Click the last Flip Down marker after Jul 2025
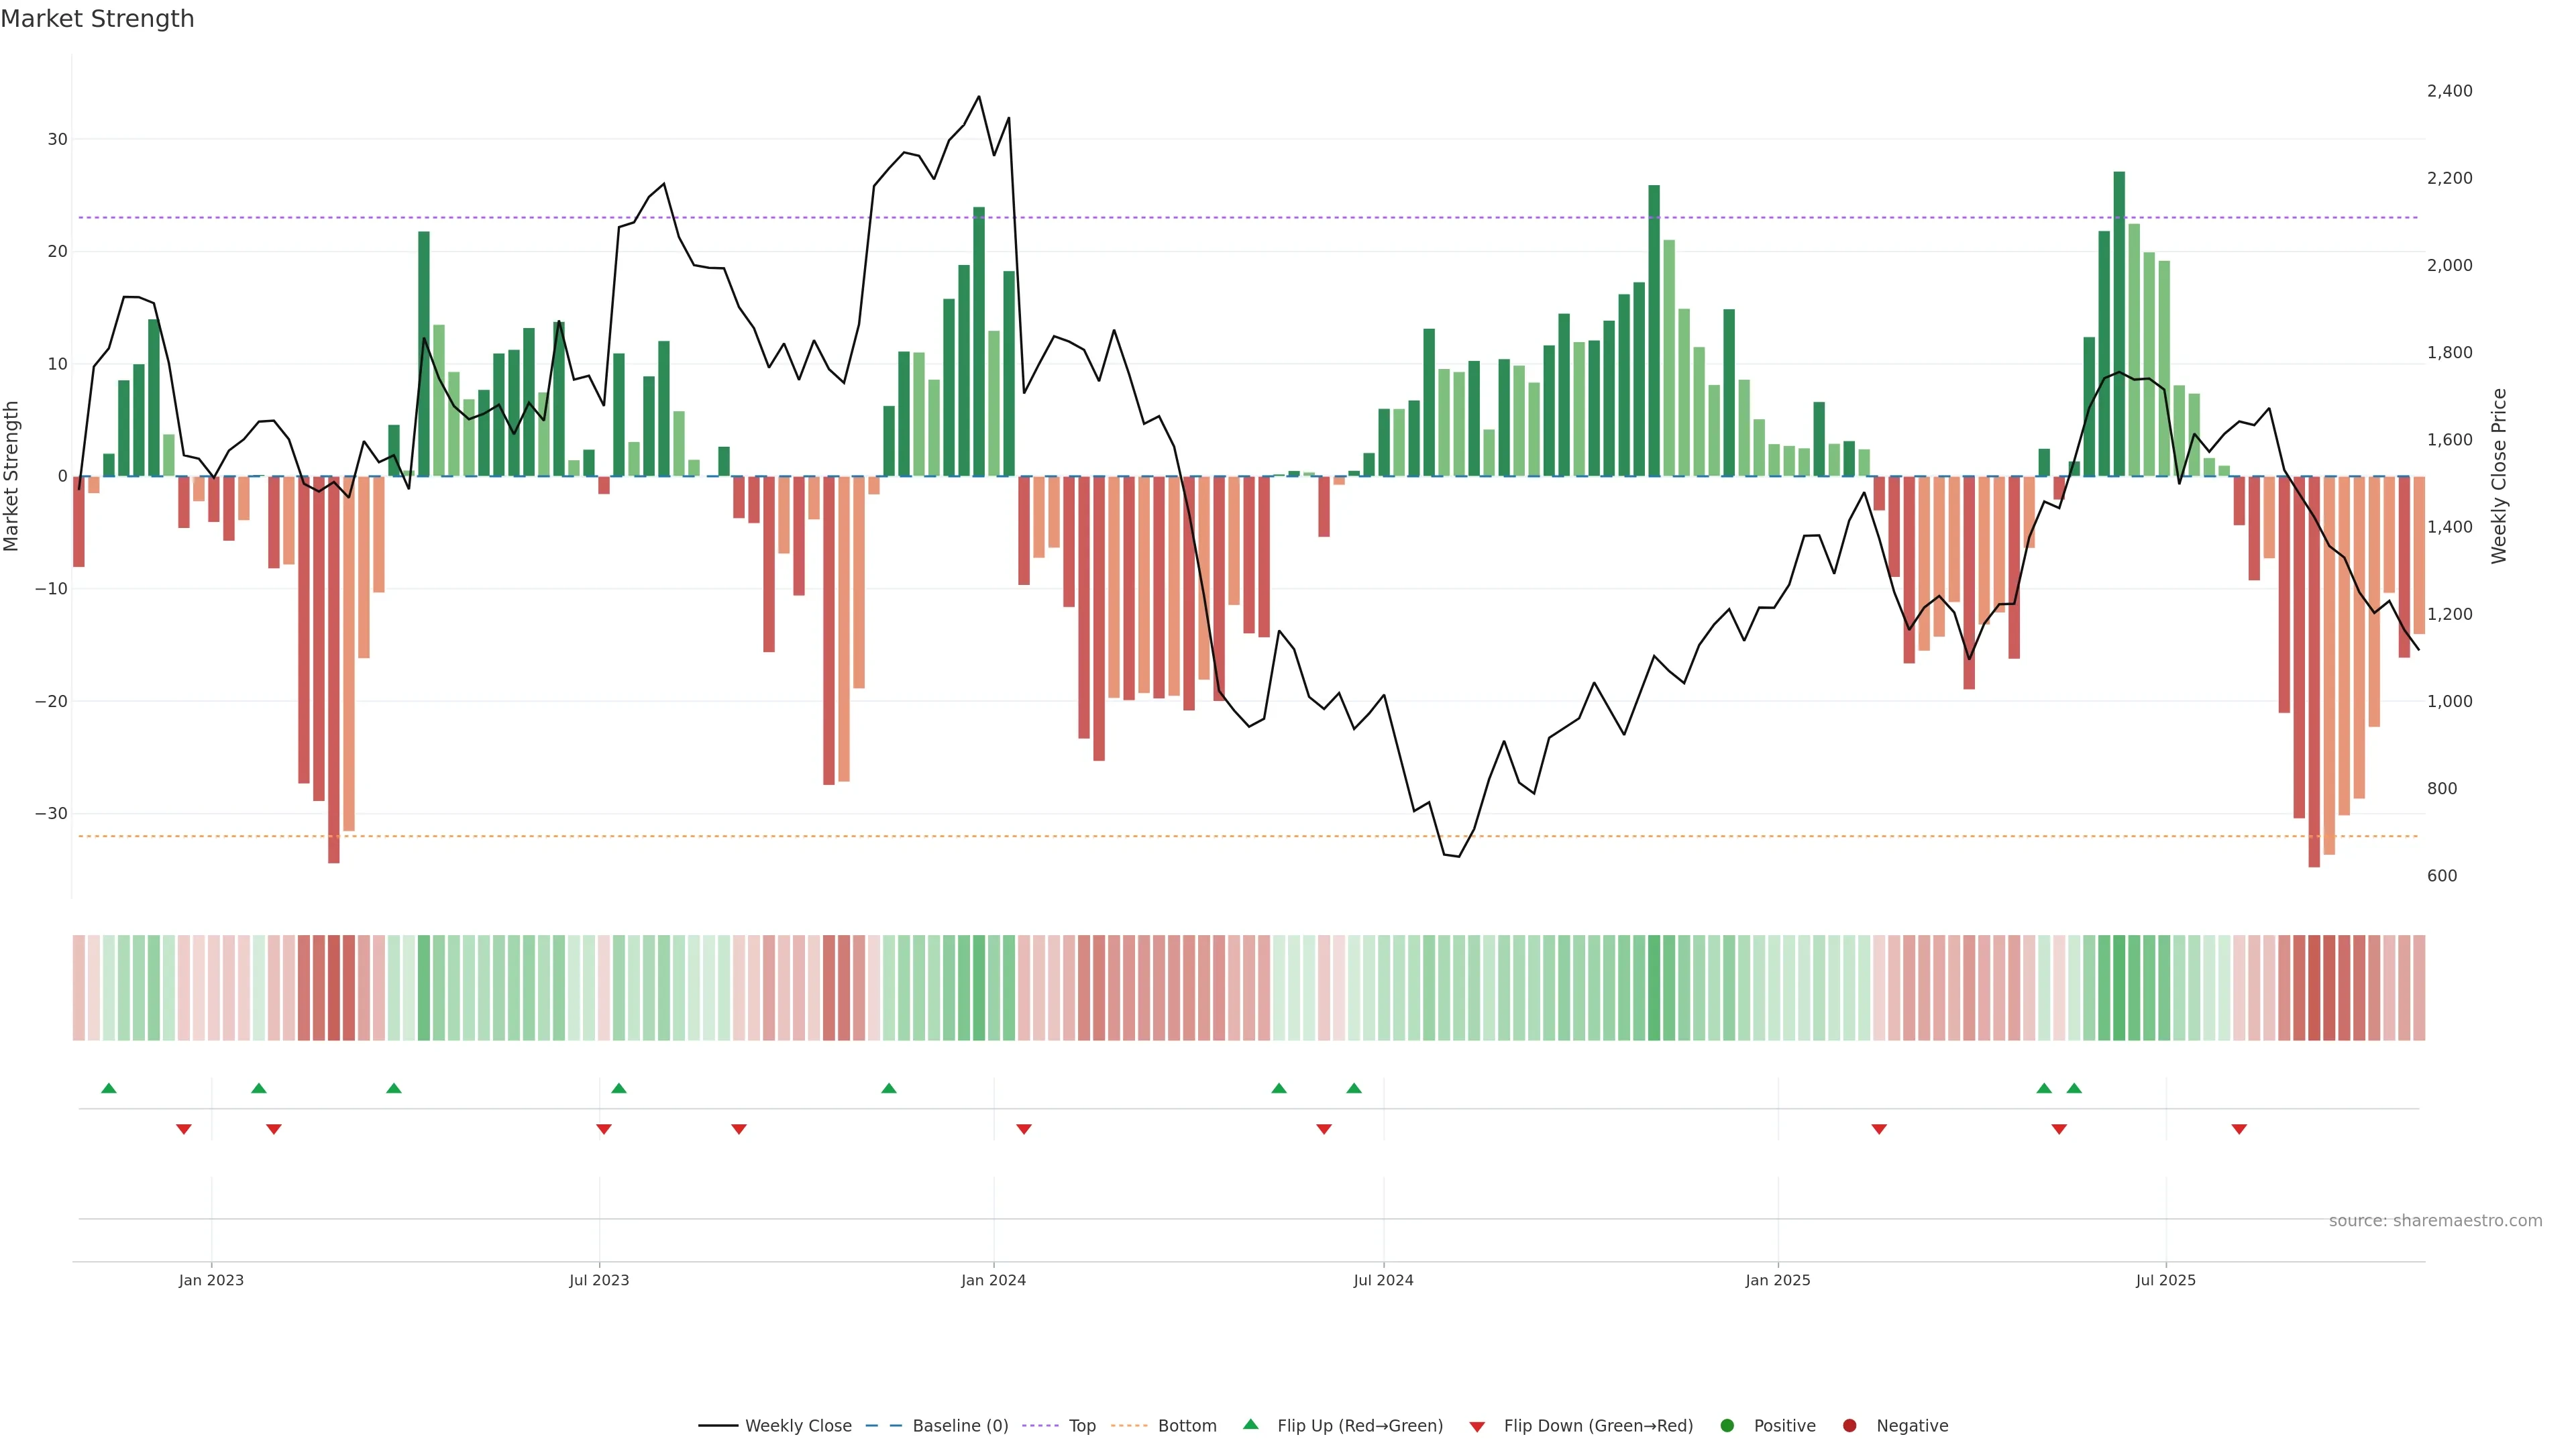The image size is (2576, 1449). pos(2239,1129)
